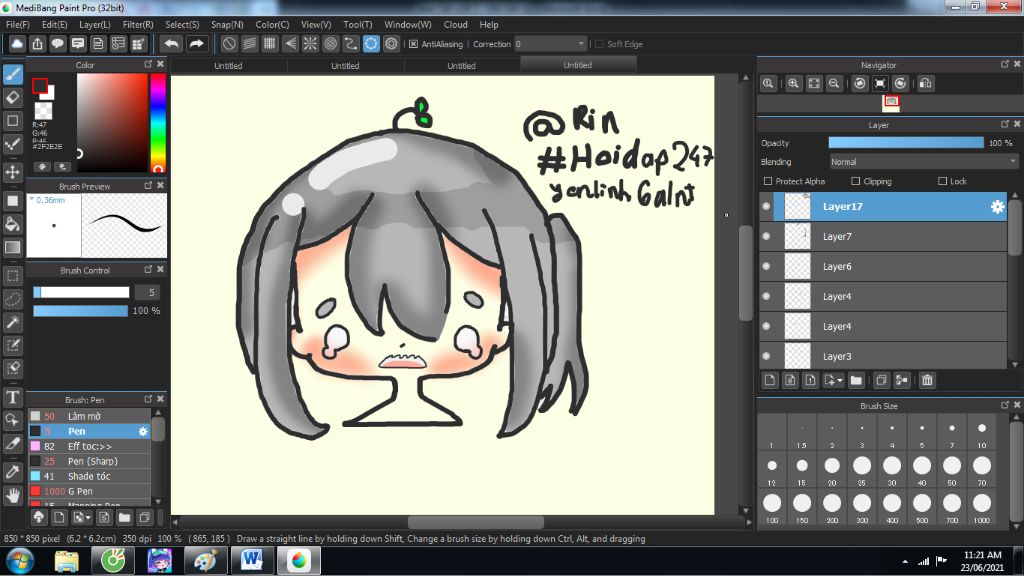Zoom out using Navigator magnifier minus

click(834, 83)
